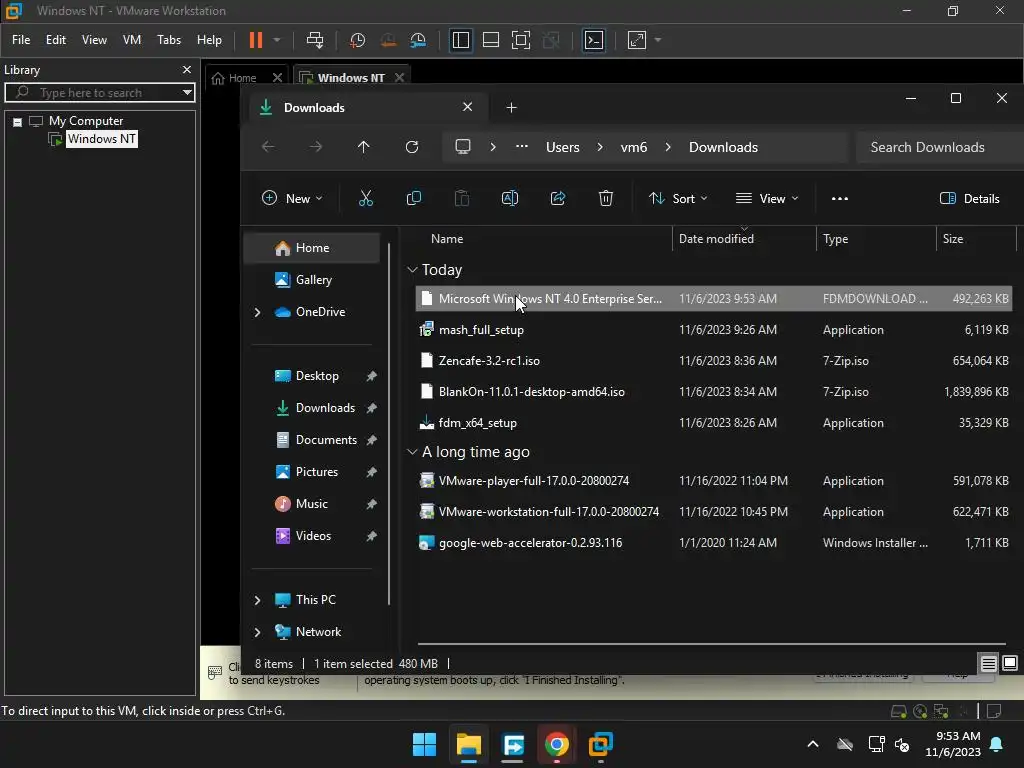Open the VMware View menu
1024x768 pixels.
(x=94, y=40)
